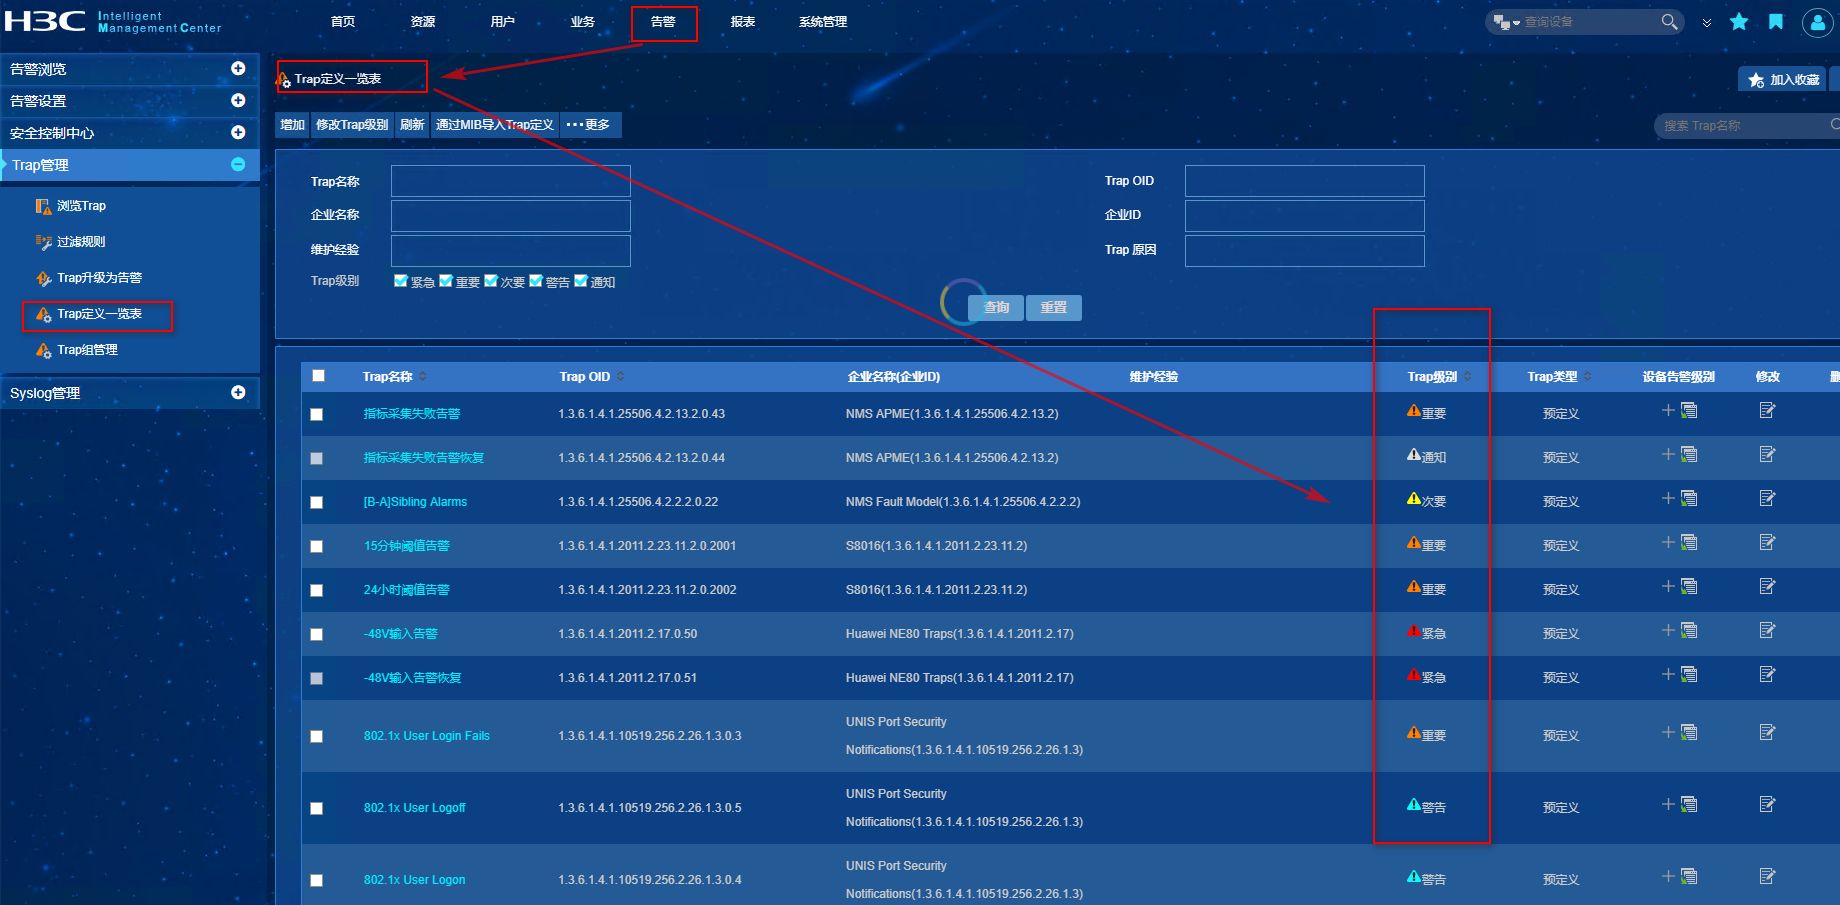The width and height of the screenshot is (1840, 905).
Task: Click plus icon in 指标采集失败告警 row
Action: (x=1667, y=410)
